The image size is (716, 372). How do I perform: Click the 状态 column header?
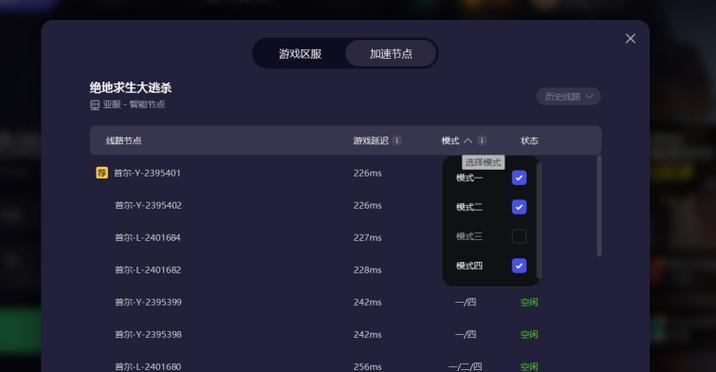pos(529,141)
